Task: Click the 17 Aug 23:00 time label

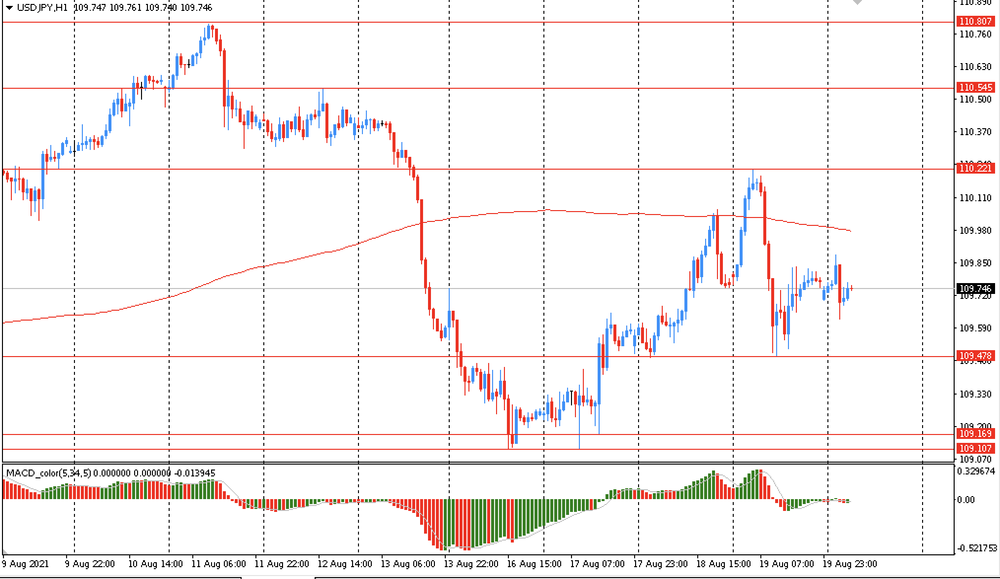Action: 661,564
